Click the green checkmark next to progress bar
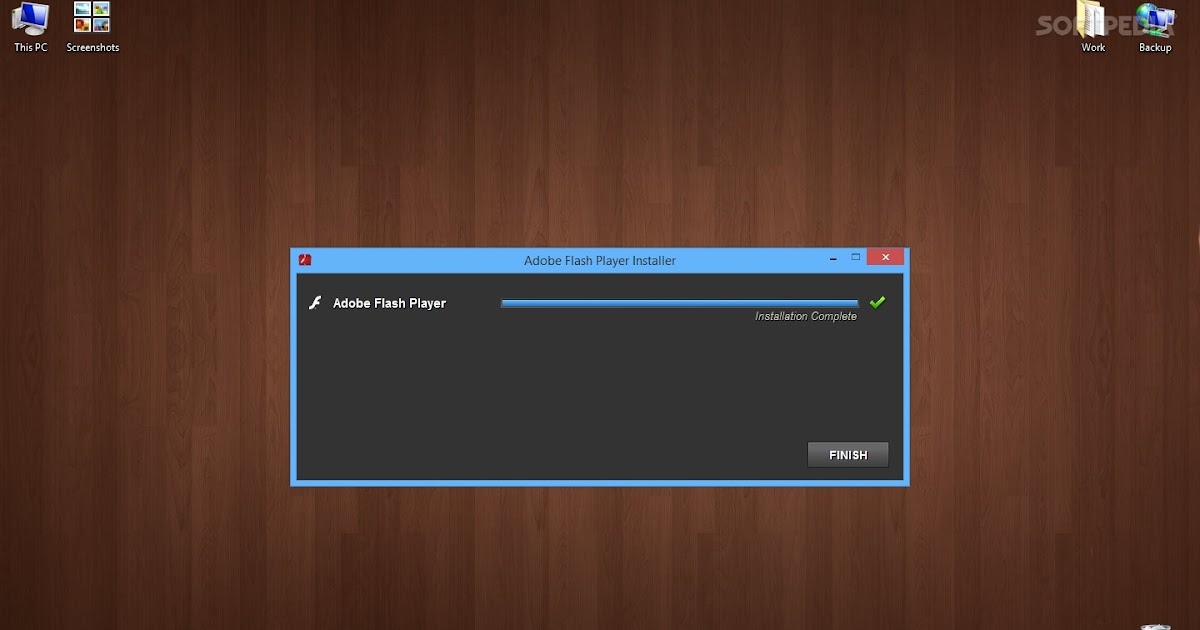 click(x=878, y=302)
